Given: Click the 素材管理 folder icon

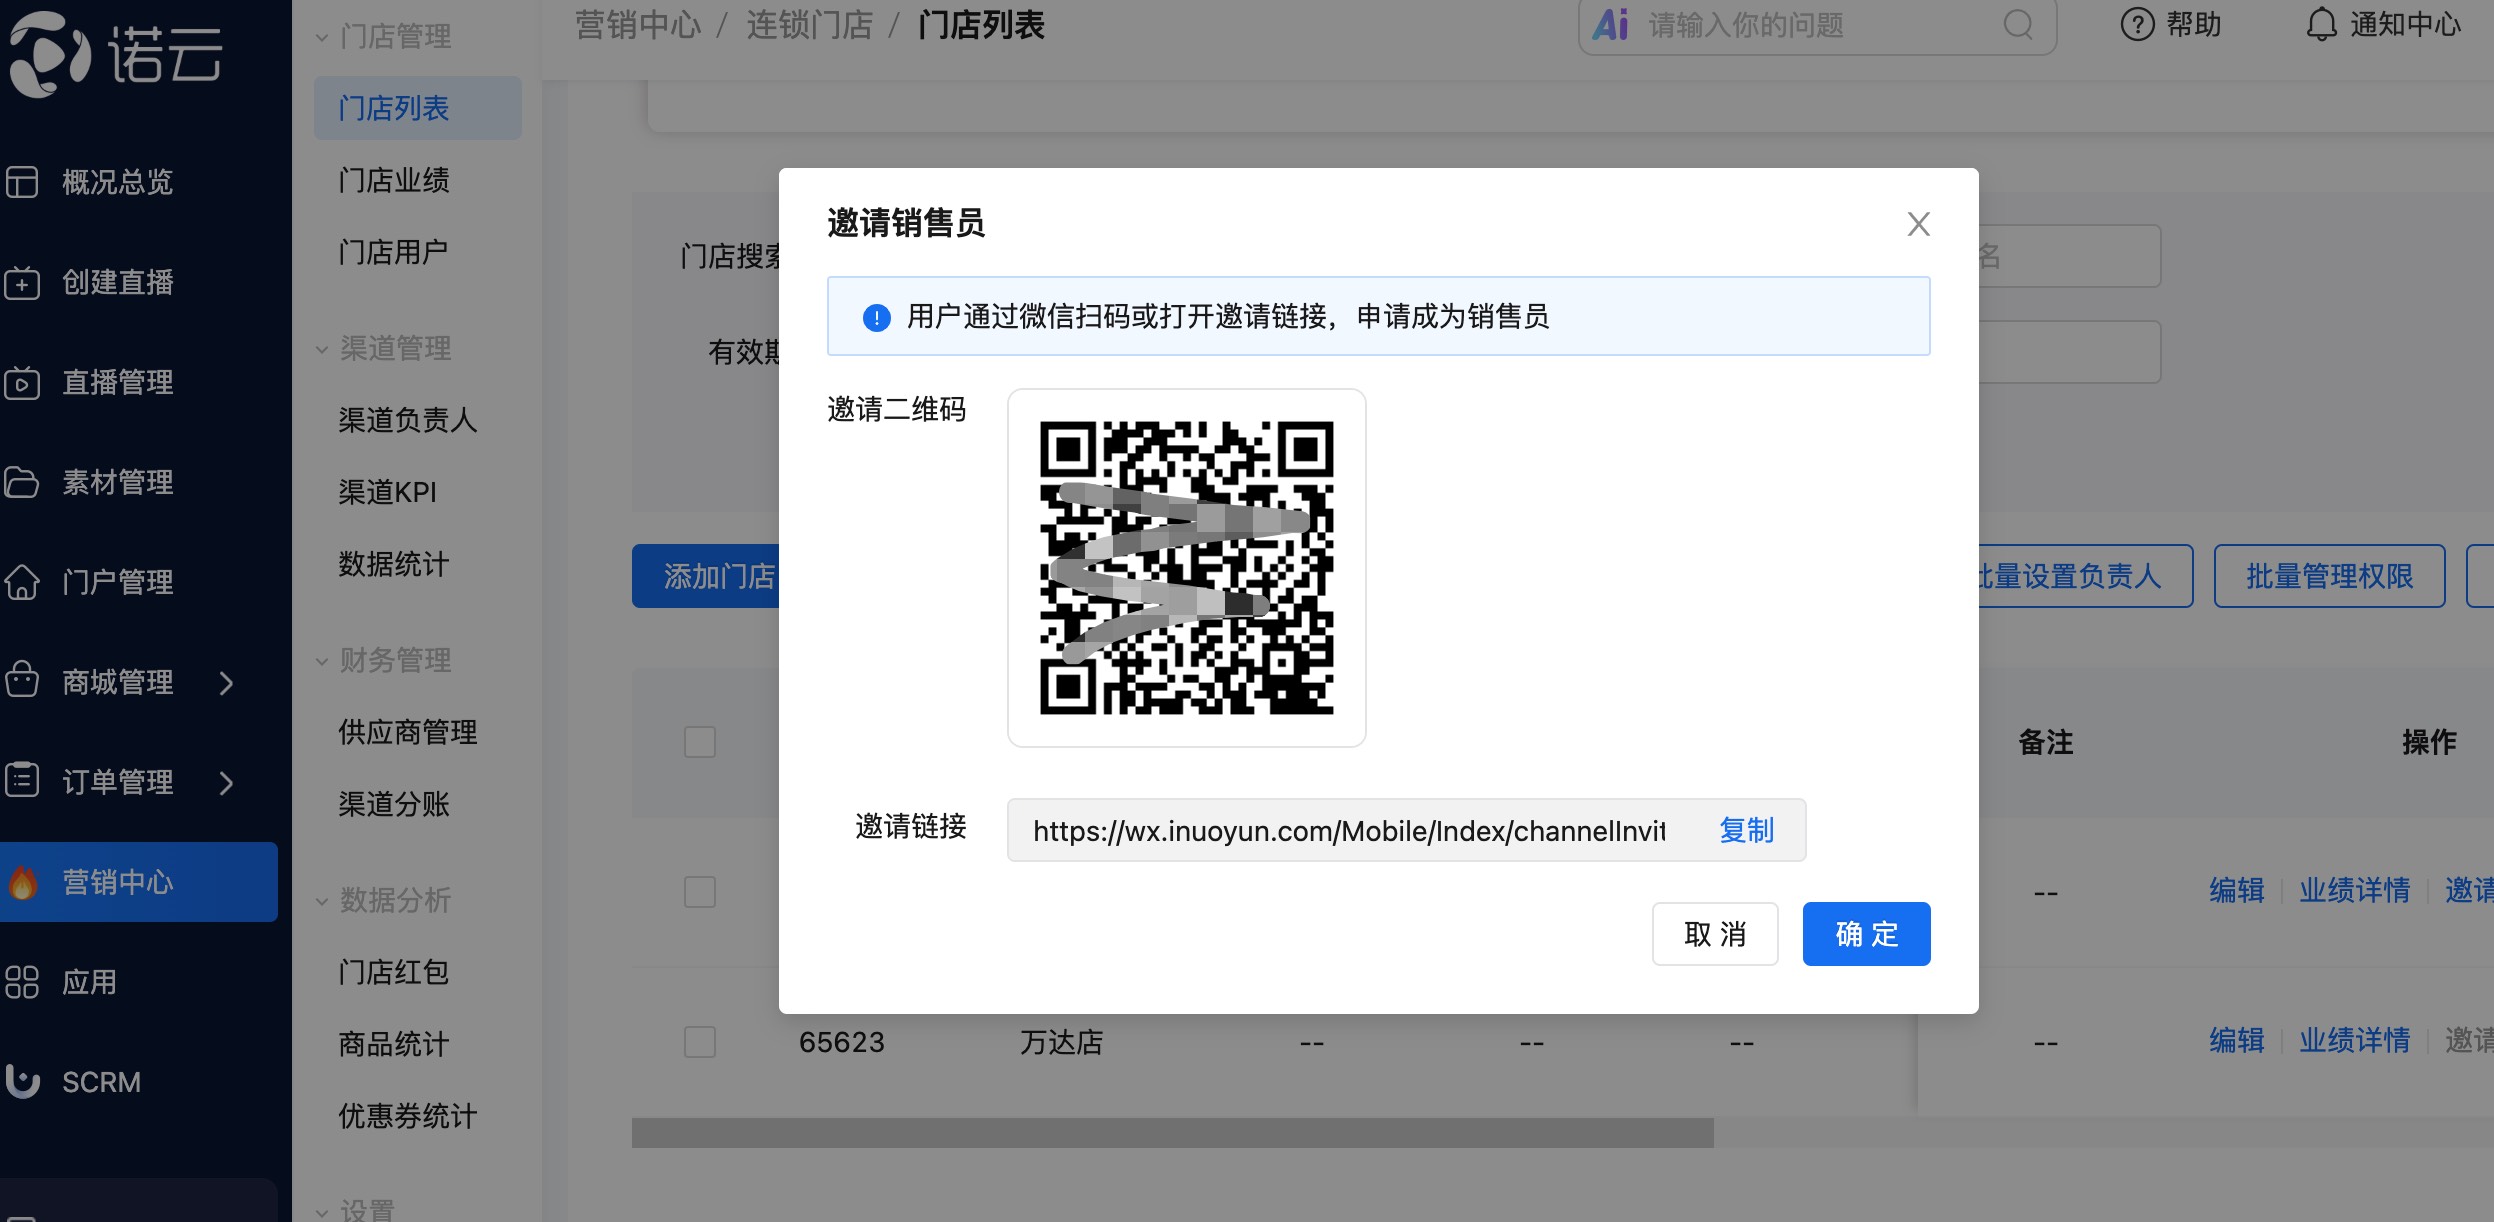Looking at the screenshot, I should click(x=22, y=482).
